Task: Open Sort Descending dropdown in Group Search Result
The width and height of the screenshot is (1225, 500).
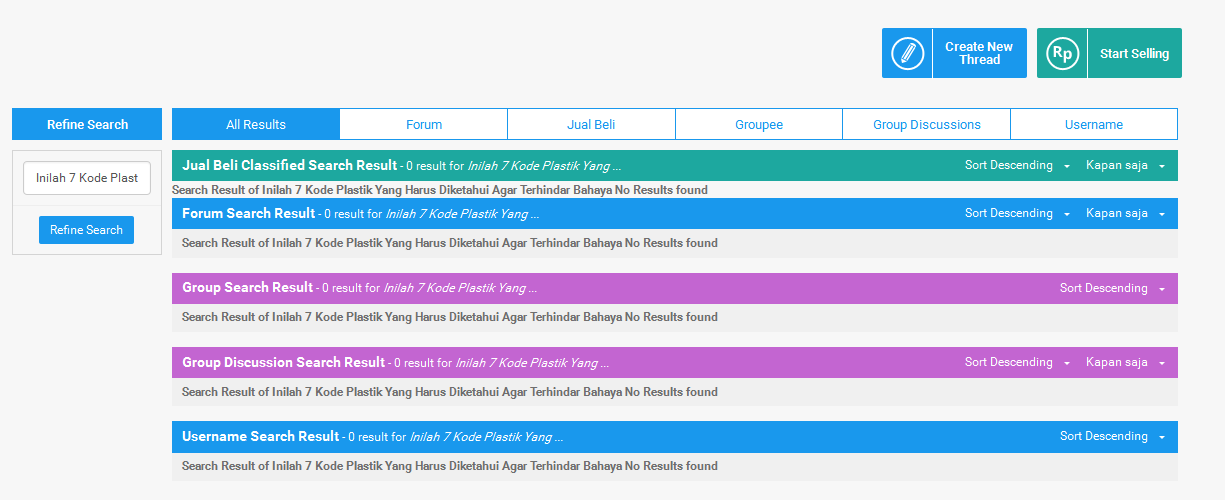Action: (1112, 288)
